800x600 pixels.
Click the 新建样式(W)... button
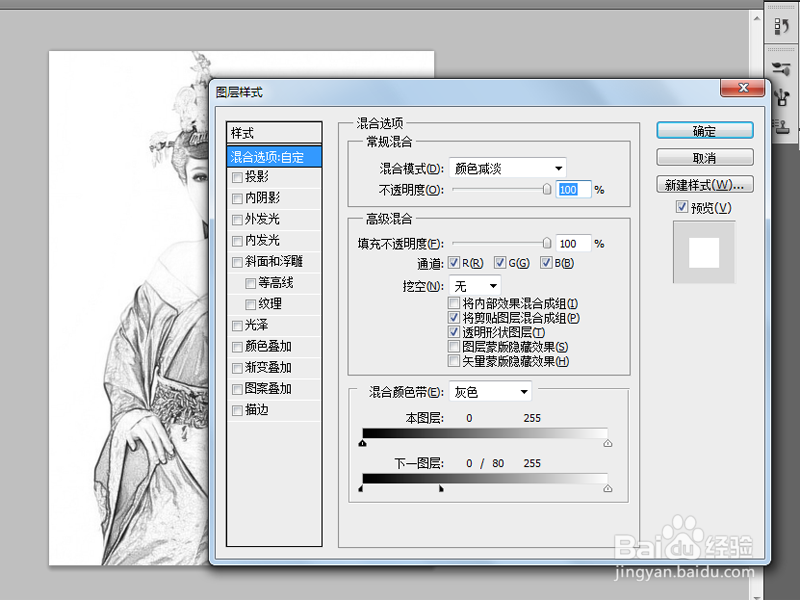(705, 185)
